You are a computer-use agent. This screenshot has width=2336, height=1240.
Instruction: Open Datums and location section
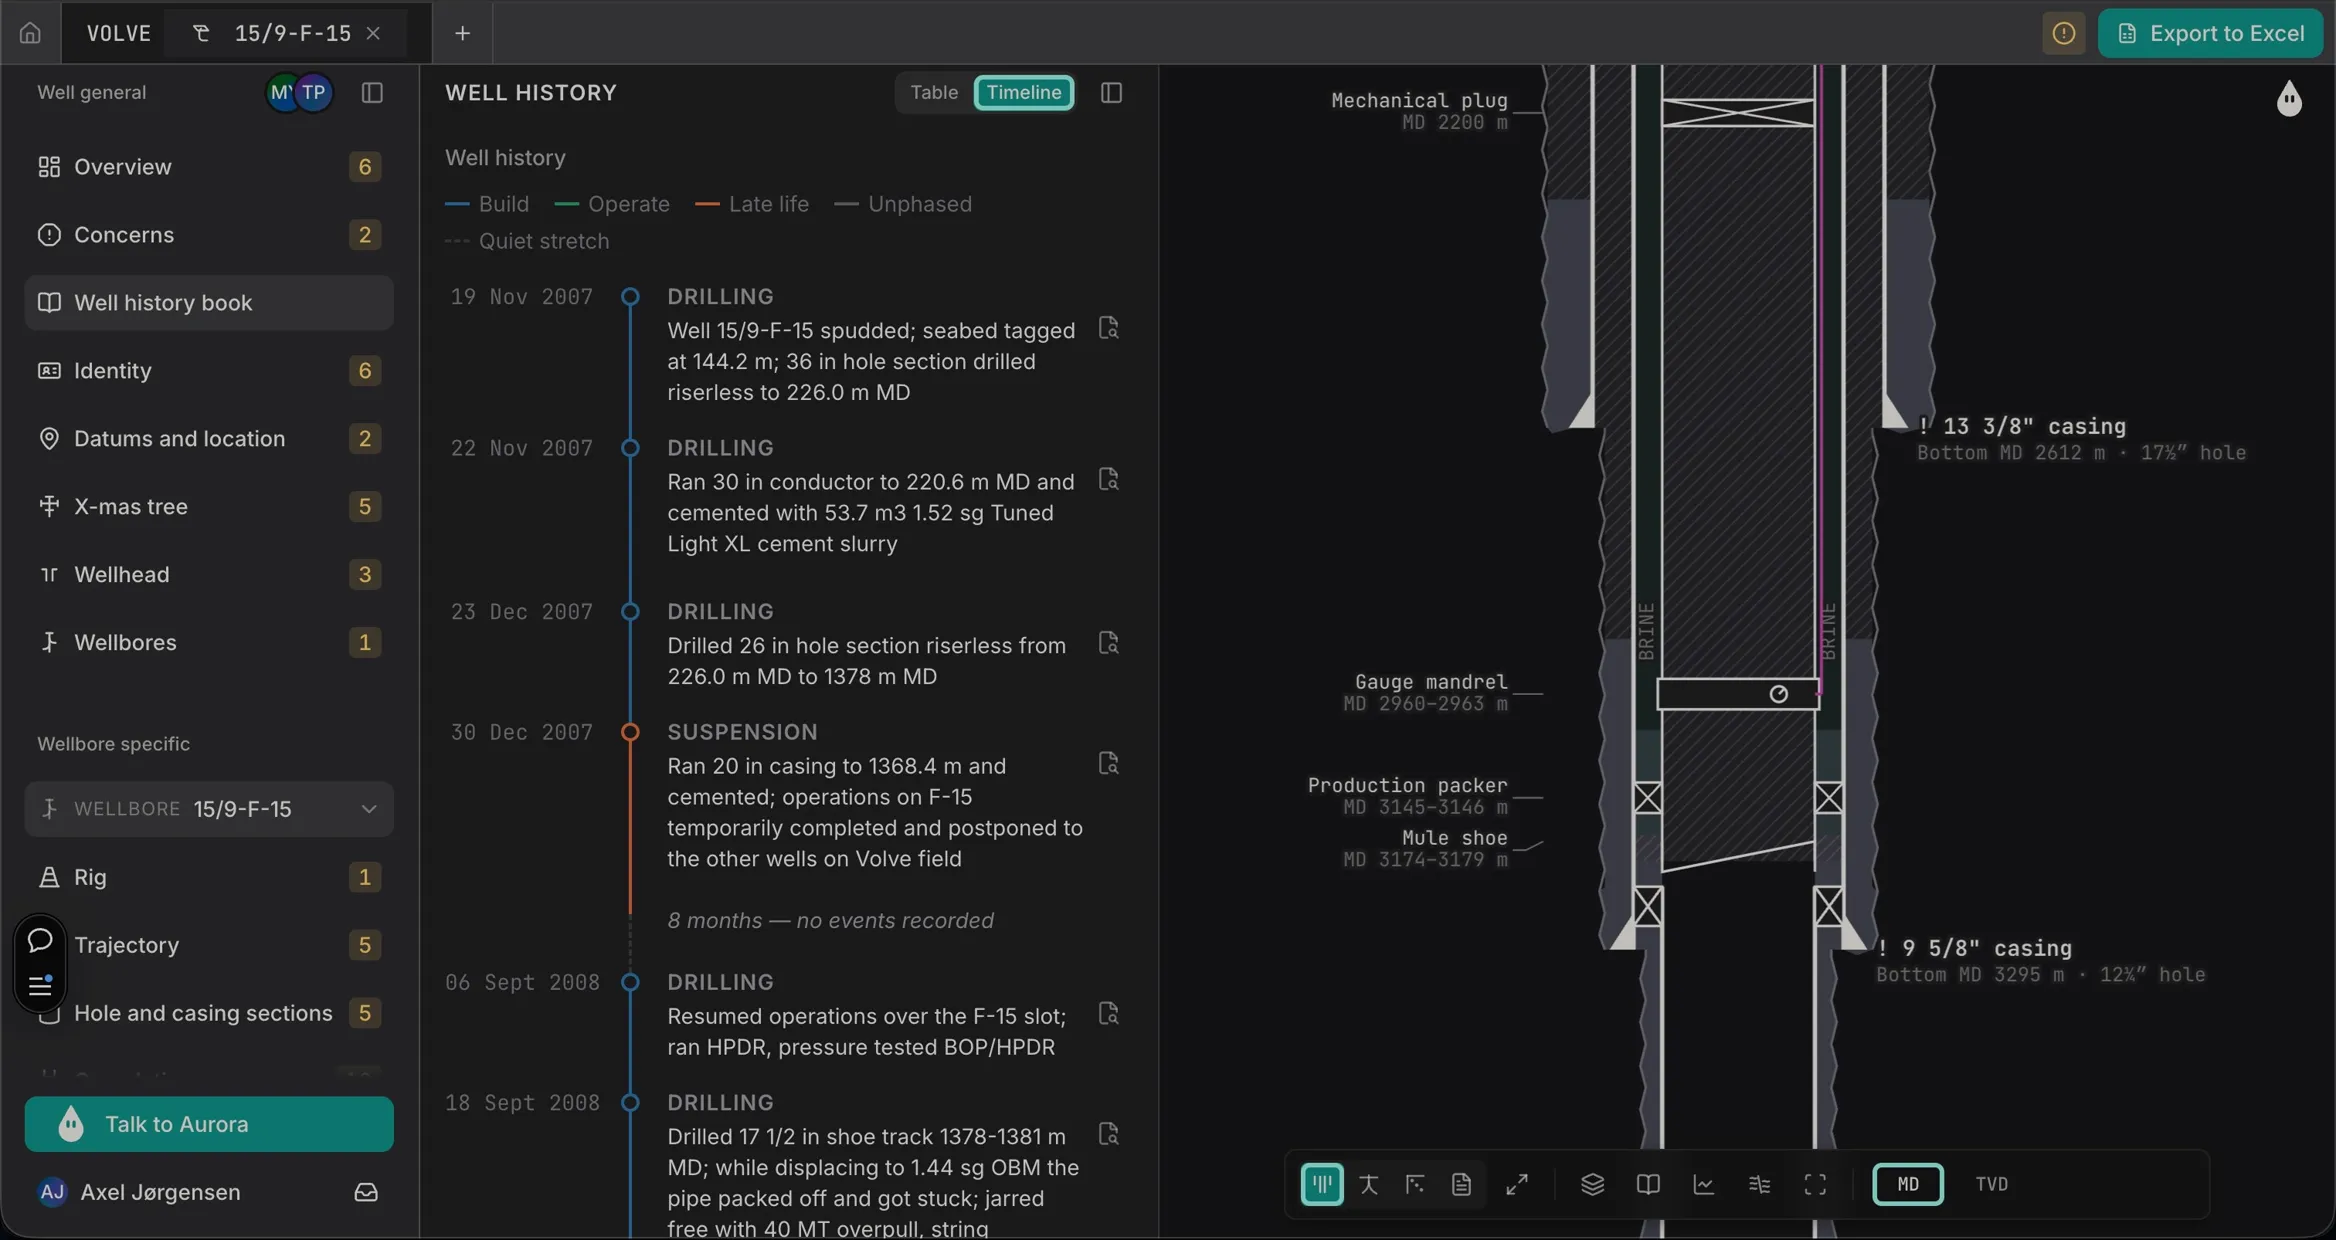(209, 439)
